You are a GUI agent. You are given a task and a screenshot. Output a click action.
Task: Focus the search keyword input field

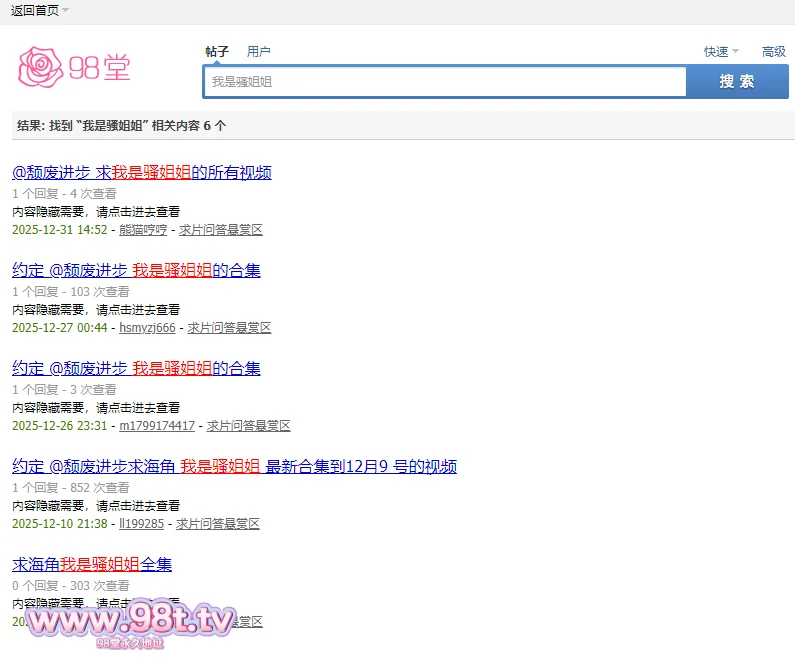point(444,82)
